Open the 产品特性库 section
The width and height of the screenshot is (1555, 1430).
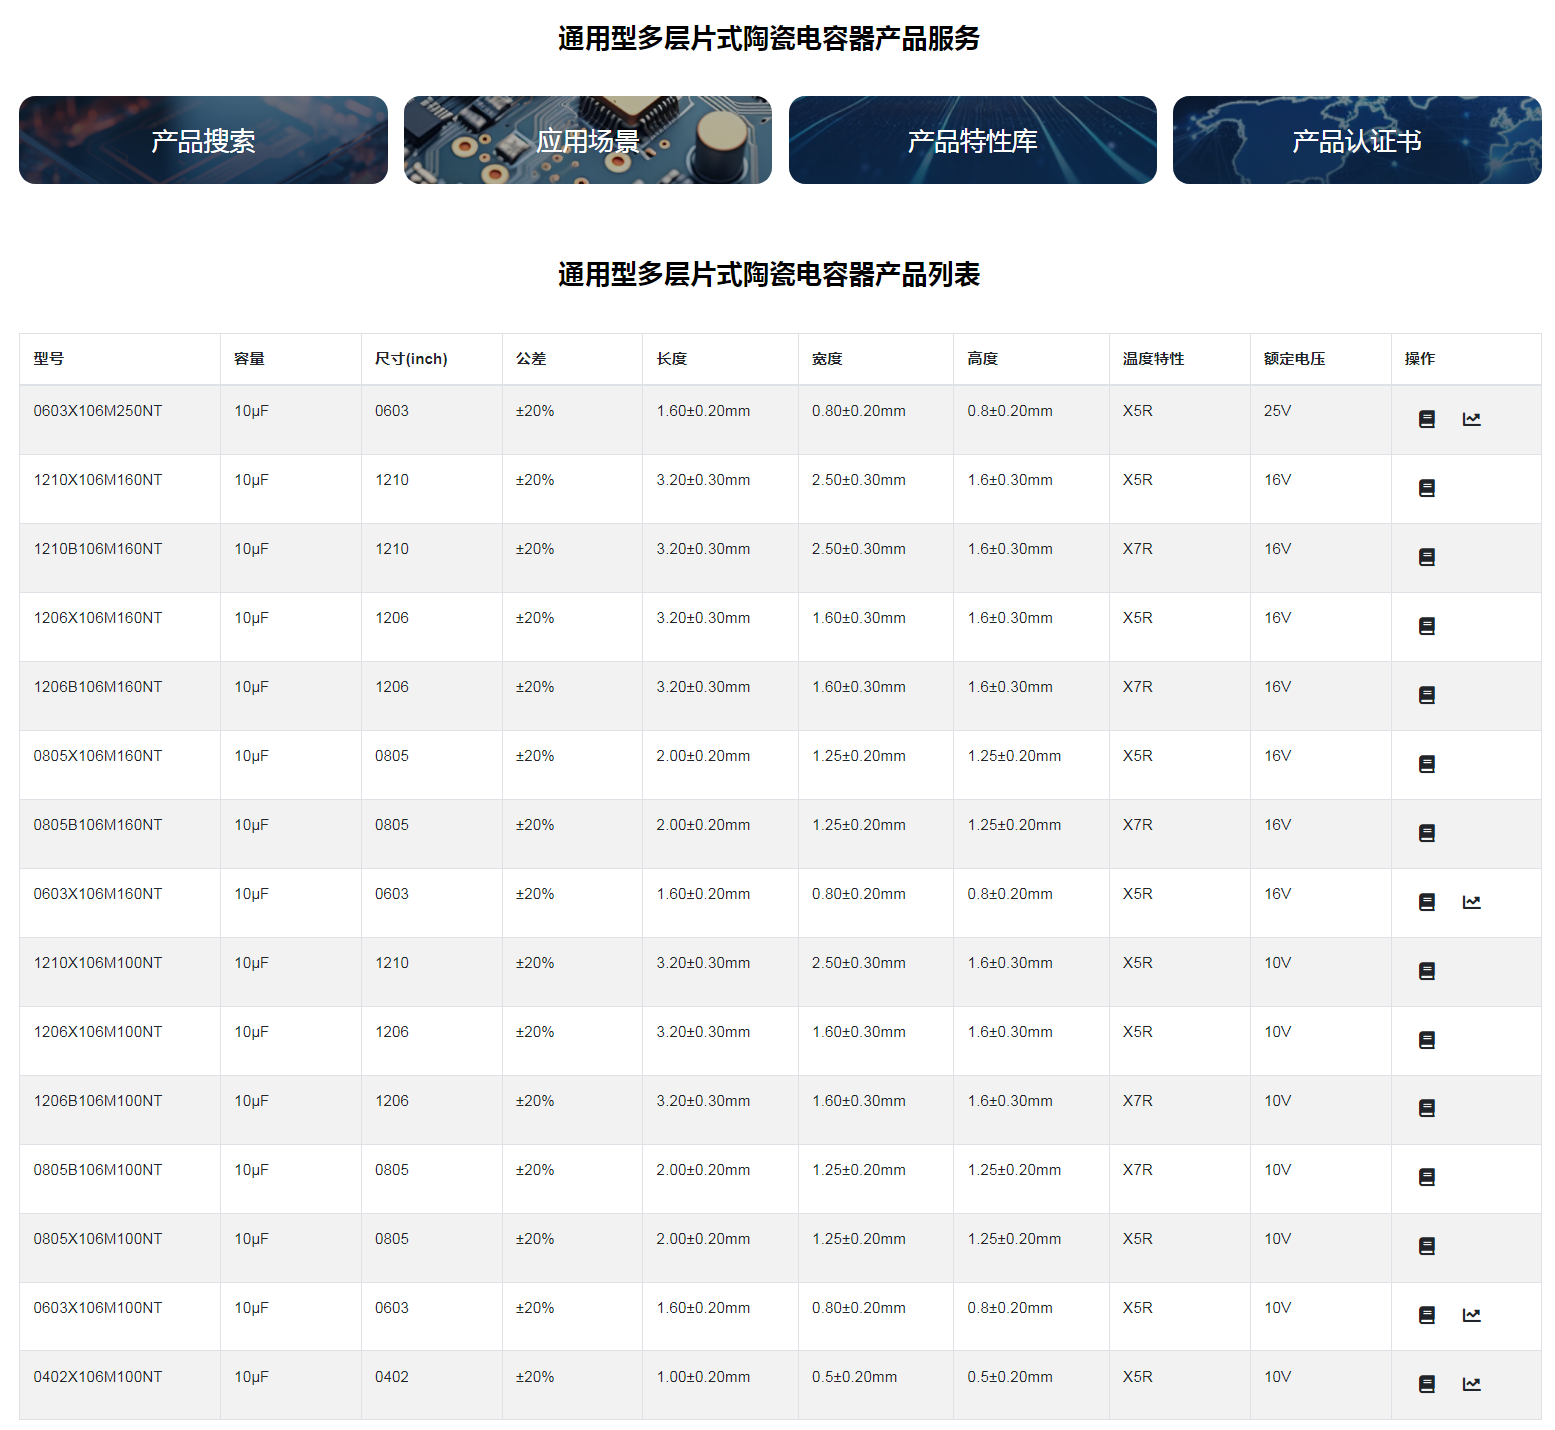click(x=972, y=140)
